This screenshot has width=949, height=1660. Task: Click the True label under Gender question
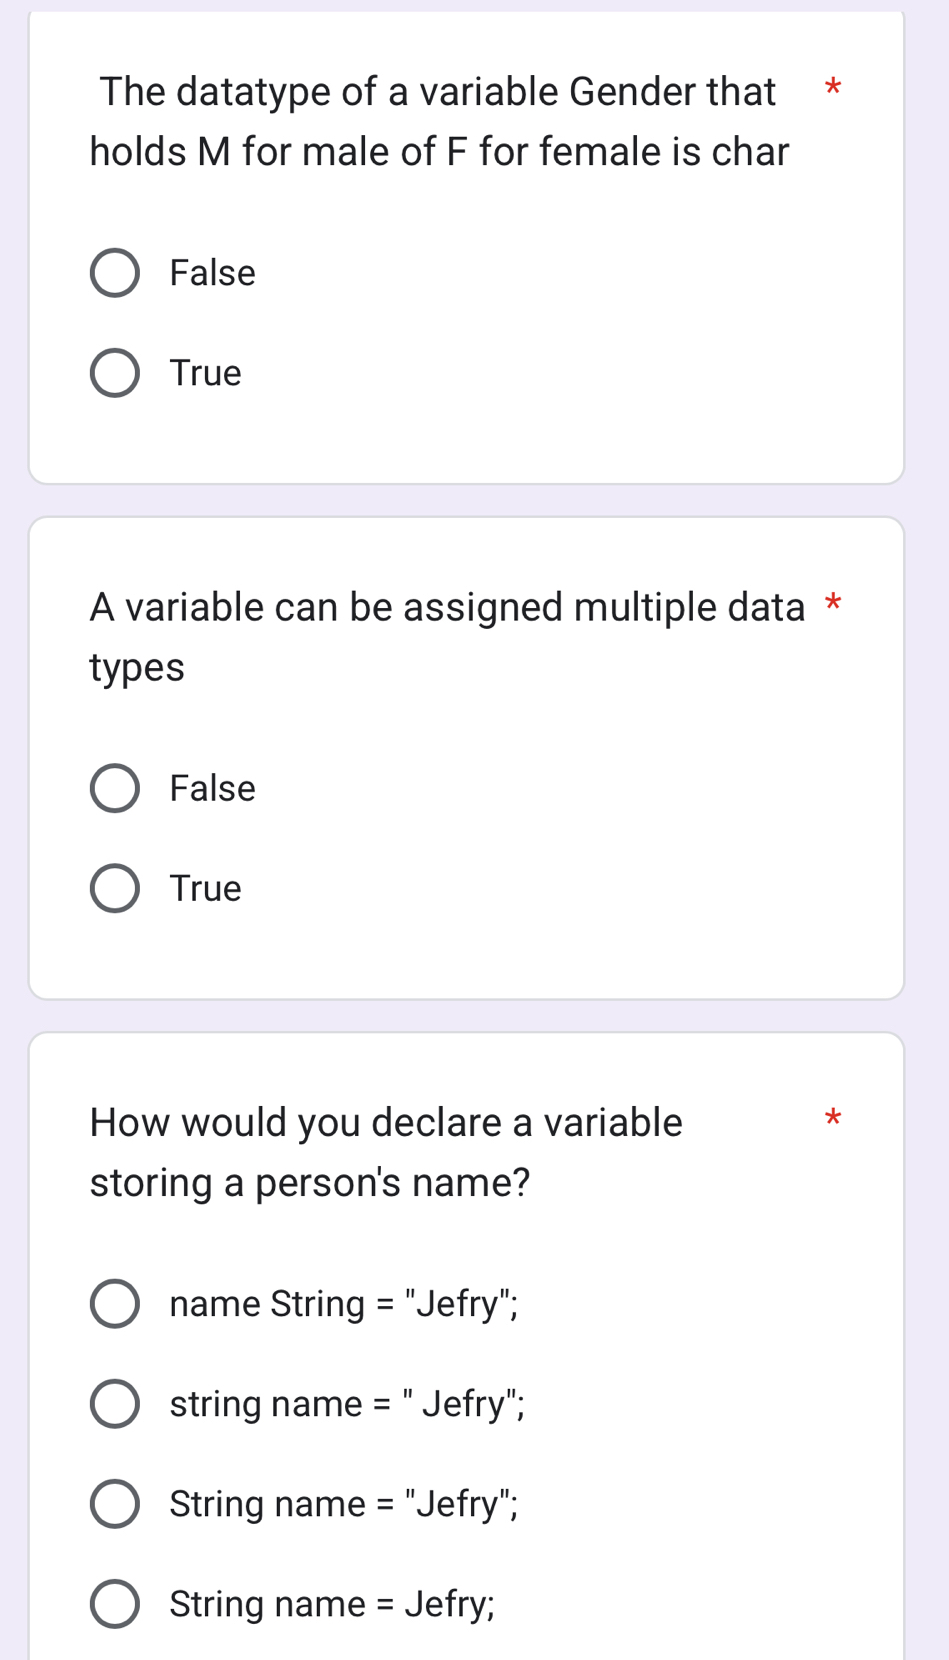[x=204, y=372]
